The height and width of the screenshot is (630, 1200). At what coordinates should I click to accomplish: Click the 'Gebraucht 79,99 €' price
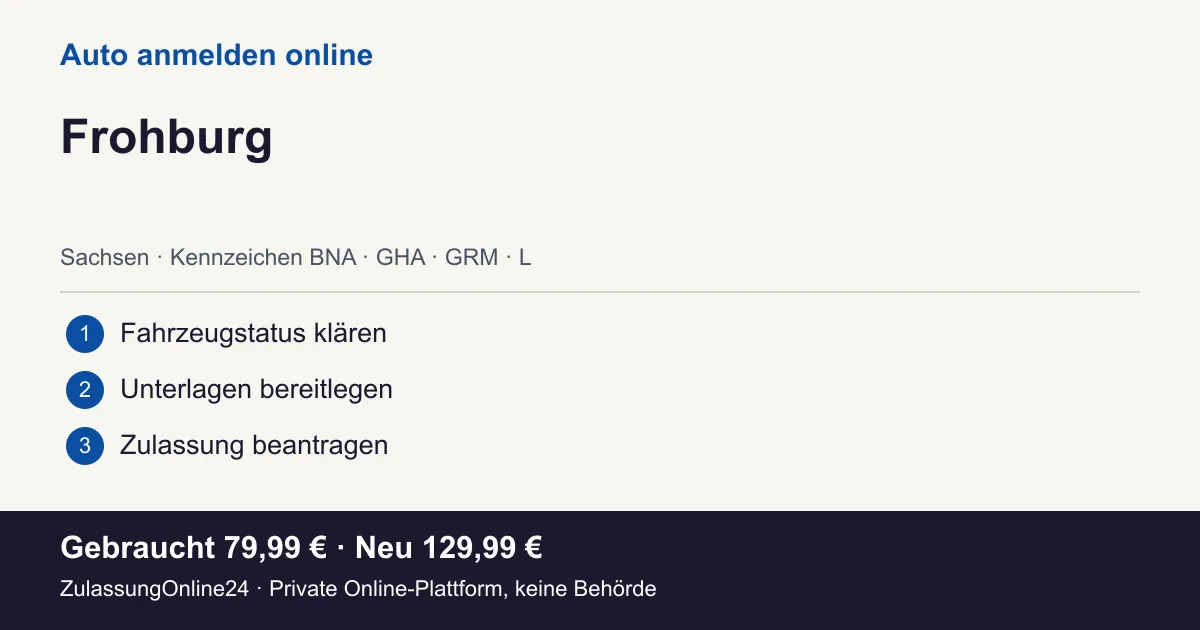(194, 548)
